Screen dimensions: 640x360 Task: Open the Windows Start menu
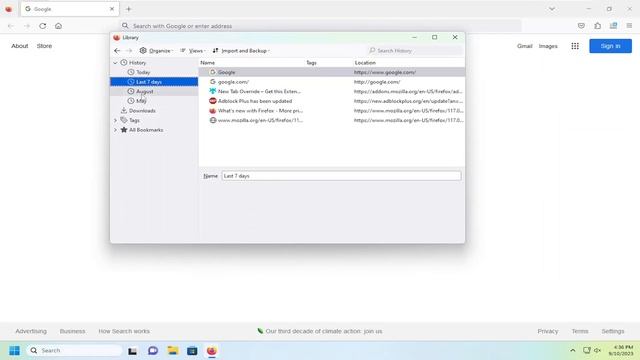click(x=14, y=351)
